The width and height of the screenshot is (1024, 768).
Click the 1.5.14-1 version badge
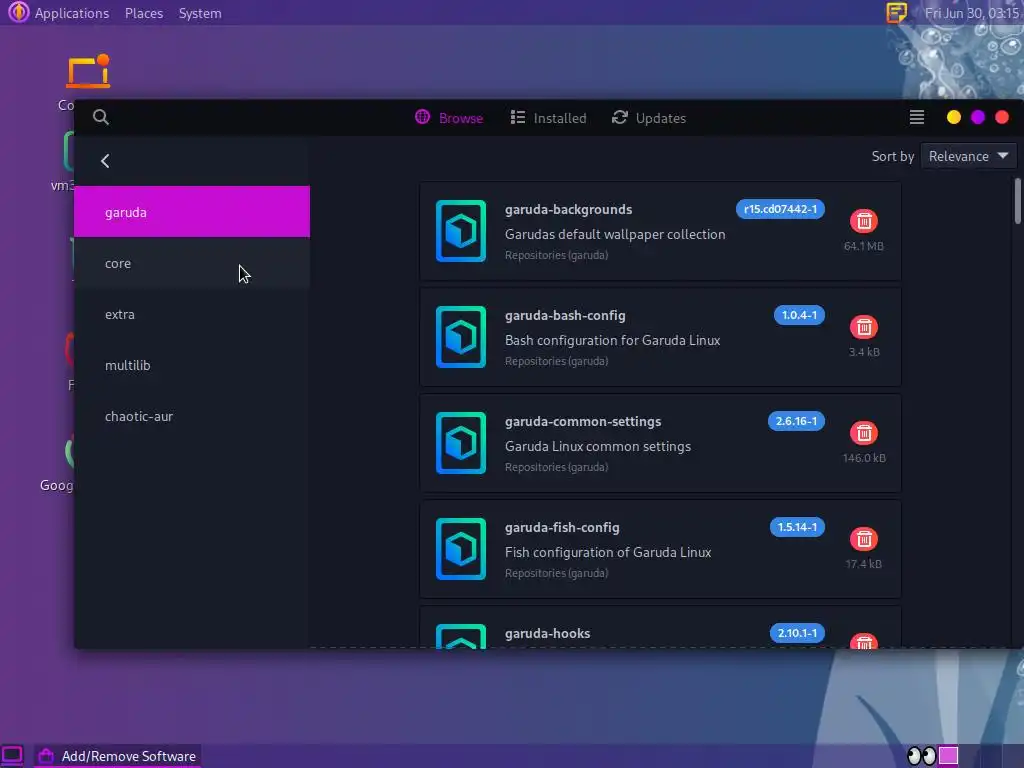point(797,526)
